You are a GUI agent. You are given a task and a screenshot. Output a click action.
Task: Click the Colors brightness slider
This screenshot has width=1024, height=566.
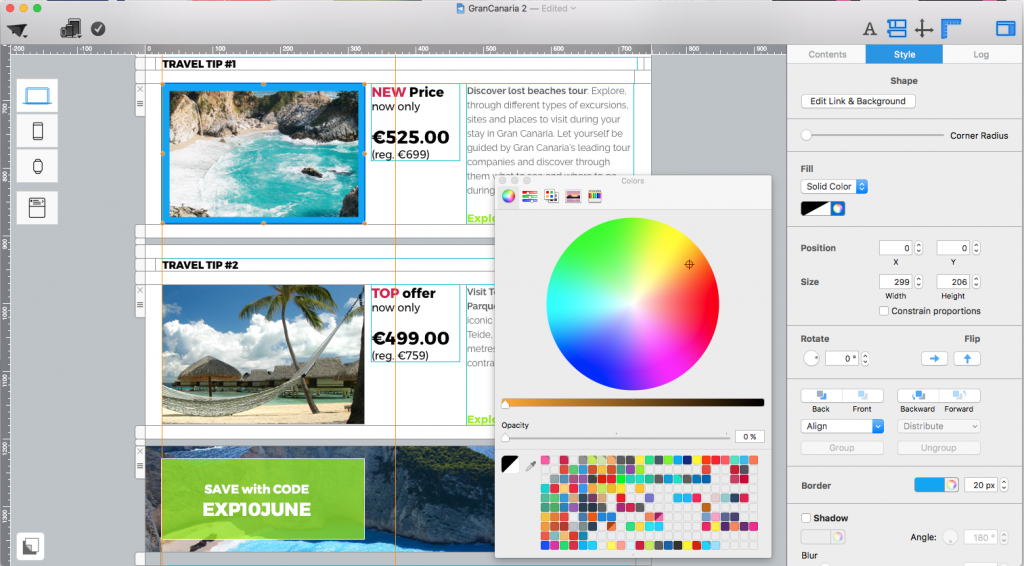coord(633,403)
